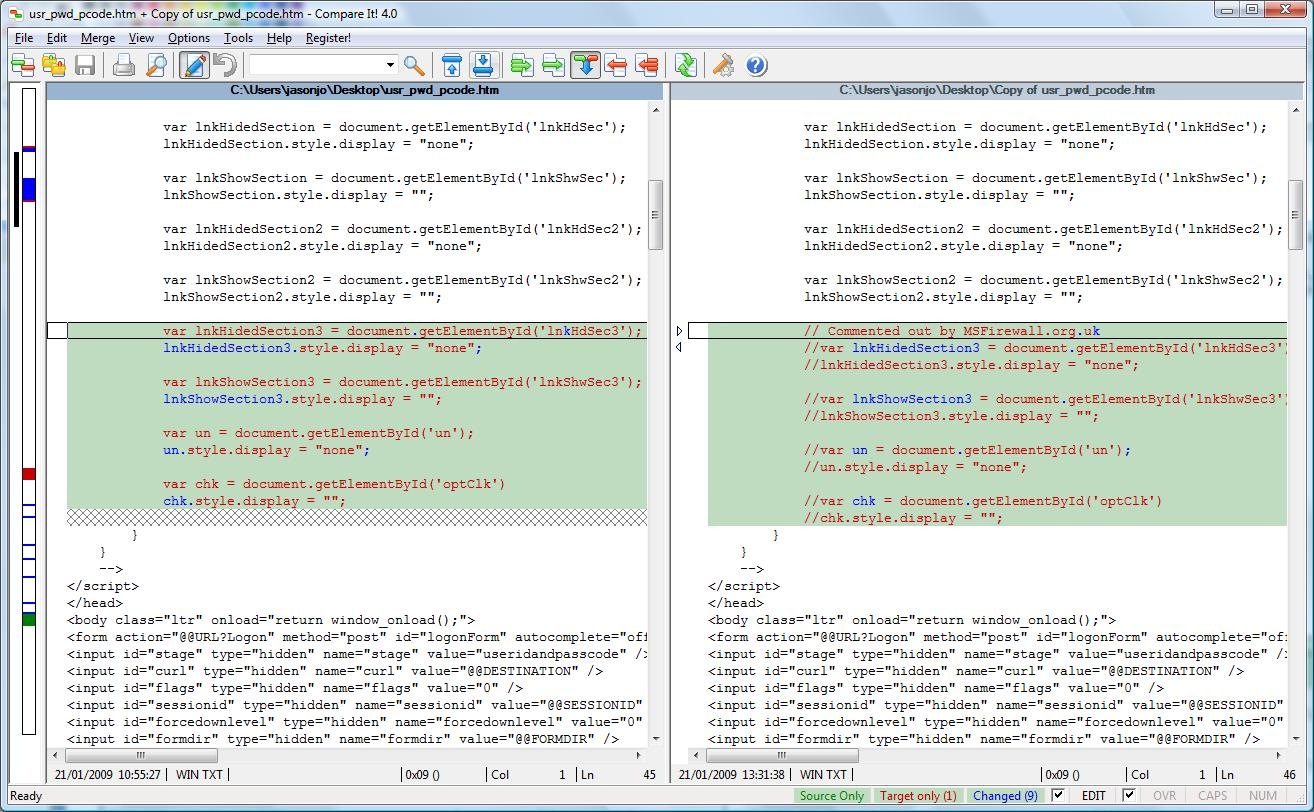
Task: Click left file path header usr_pwd_pcode.htm
Action: [x=365, y=90]
